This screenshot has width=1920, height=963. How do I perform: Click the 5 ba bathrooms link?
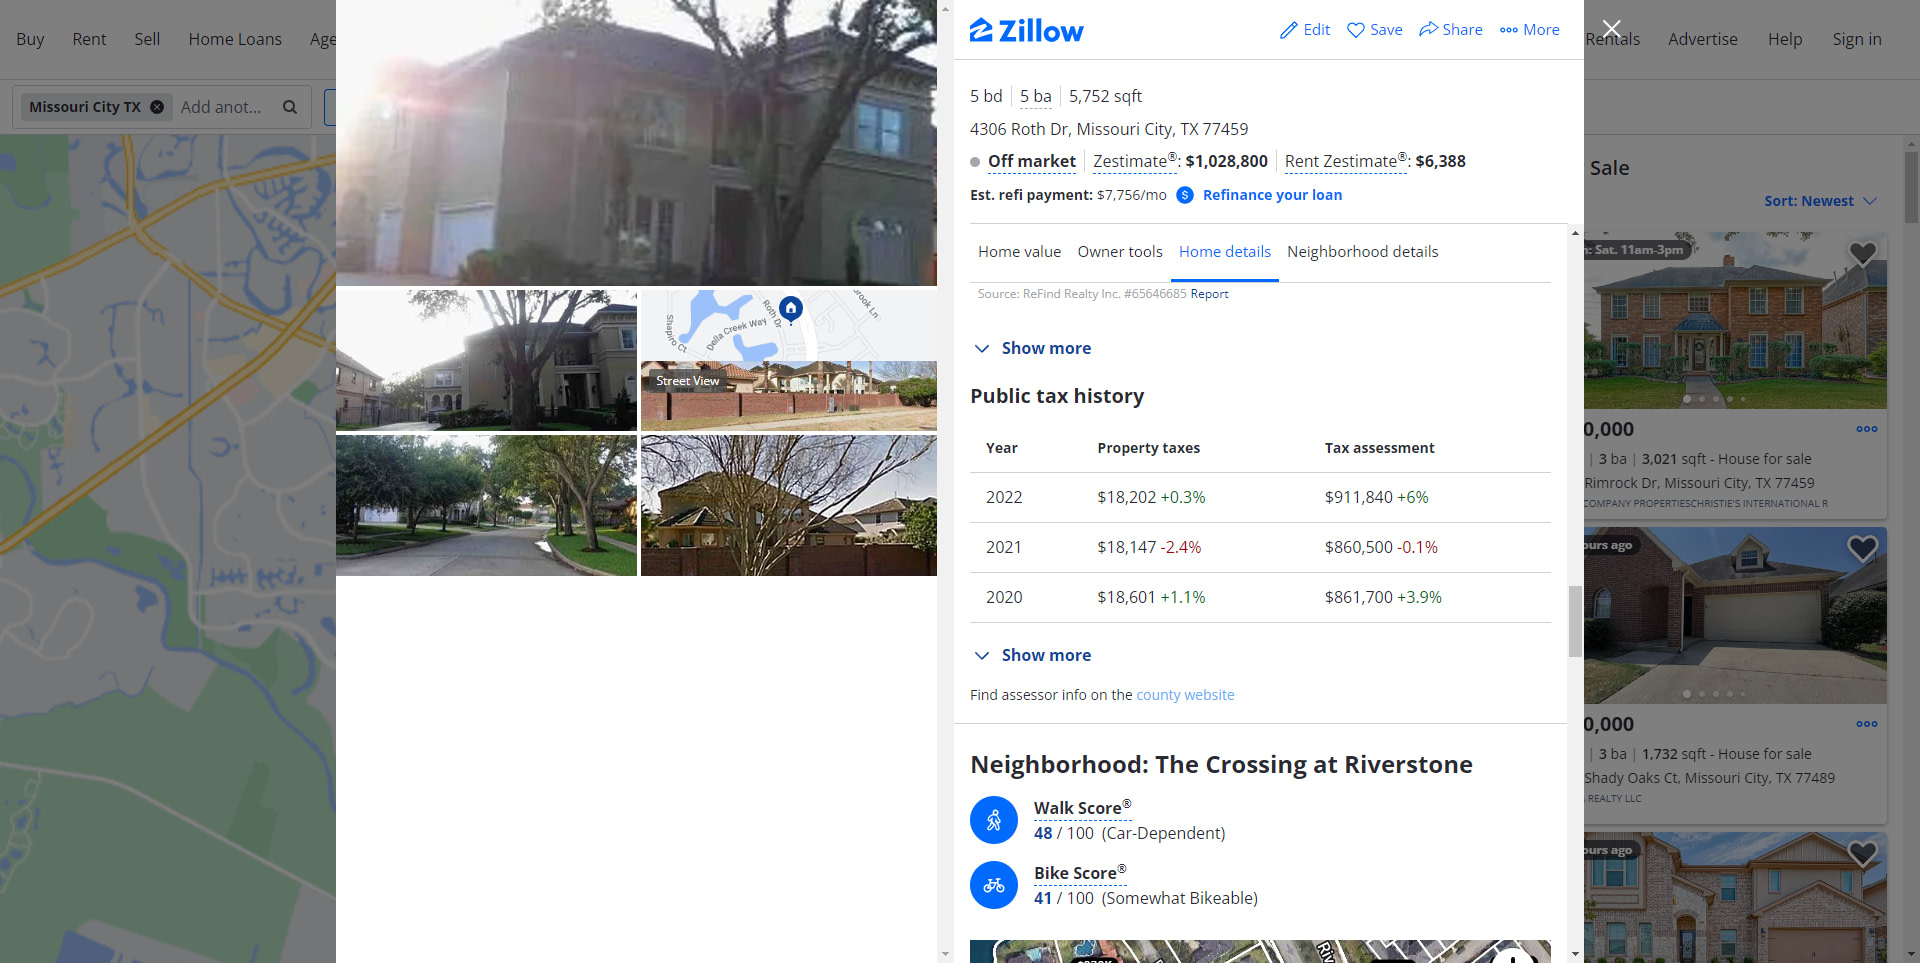point(1035,96)
